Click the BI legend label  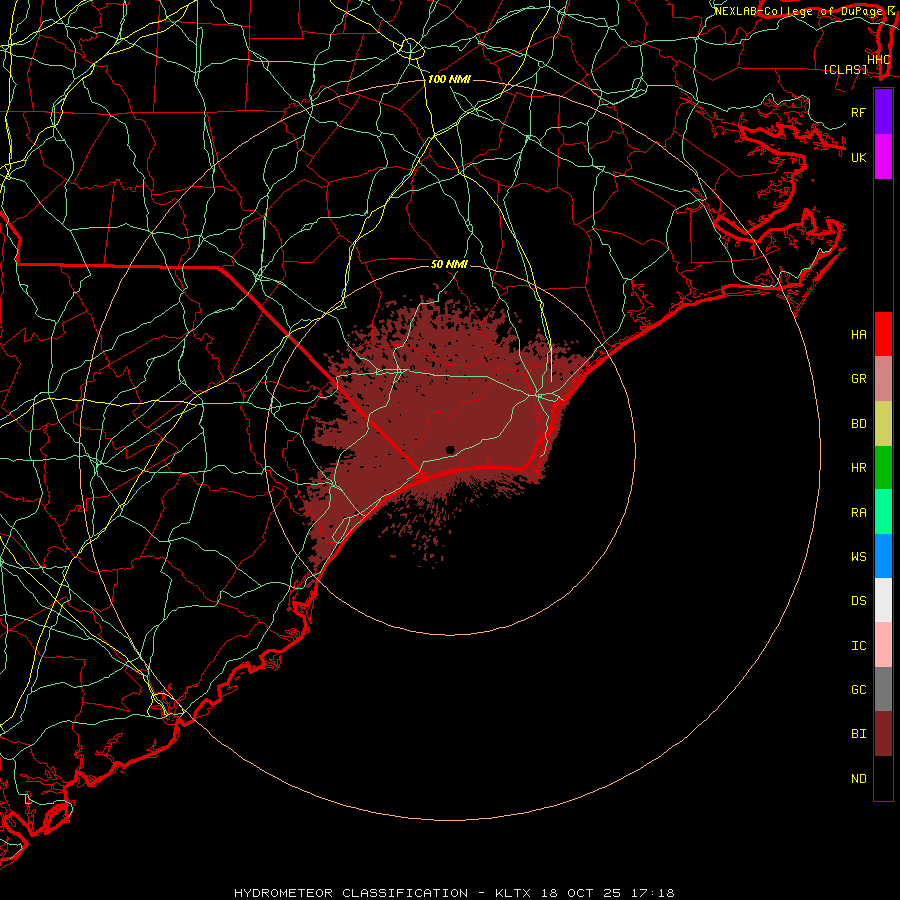tap(858, 734)
